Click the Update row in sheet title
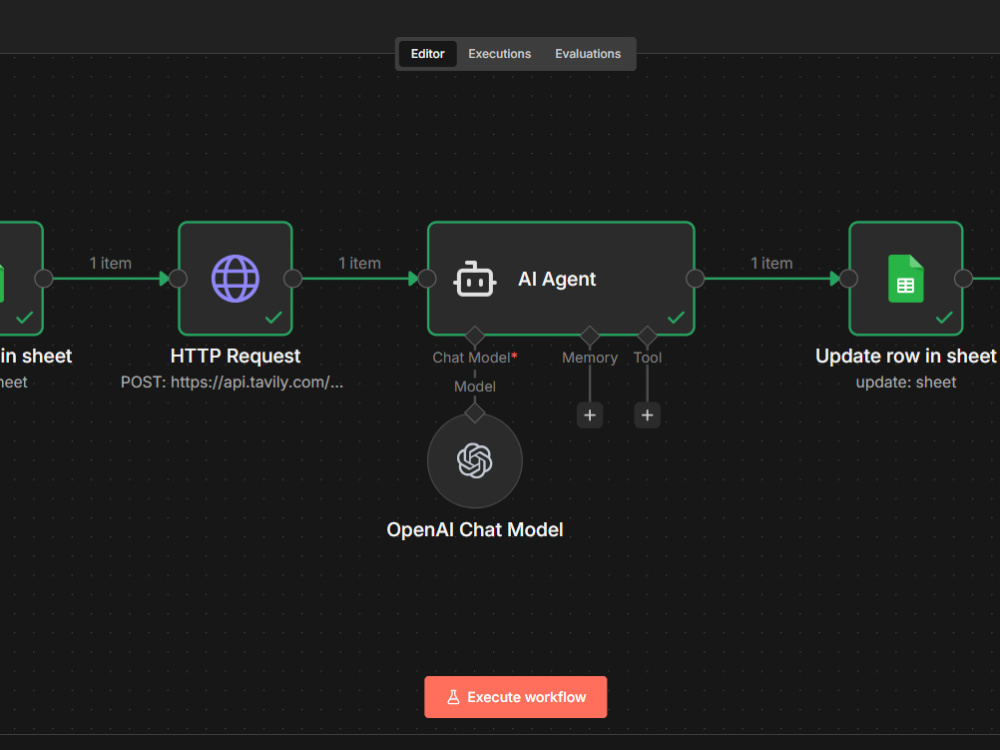The image size is (1000, 750). pos(906,356)
